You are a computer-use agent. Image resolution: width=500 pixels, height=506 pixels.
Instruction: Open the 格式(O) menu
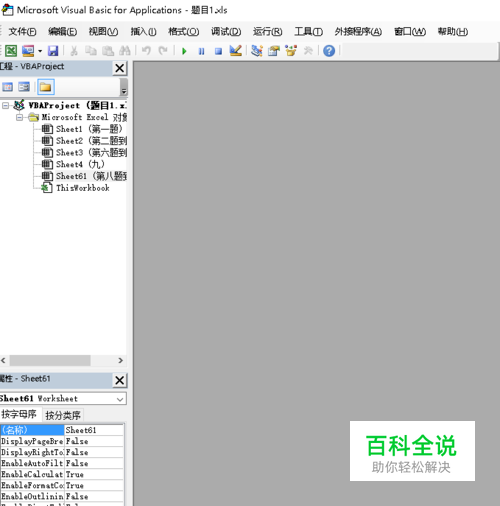pos(184,32)
